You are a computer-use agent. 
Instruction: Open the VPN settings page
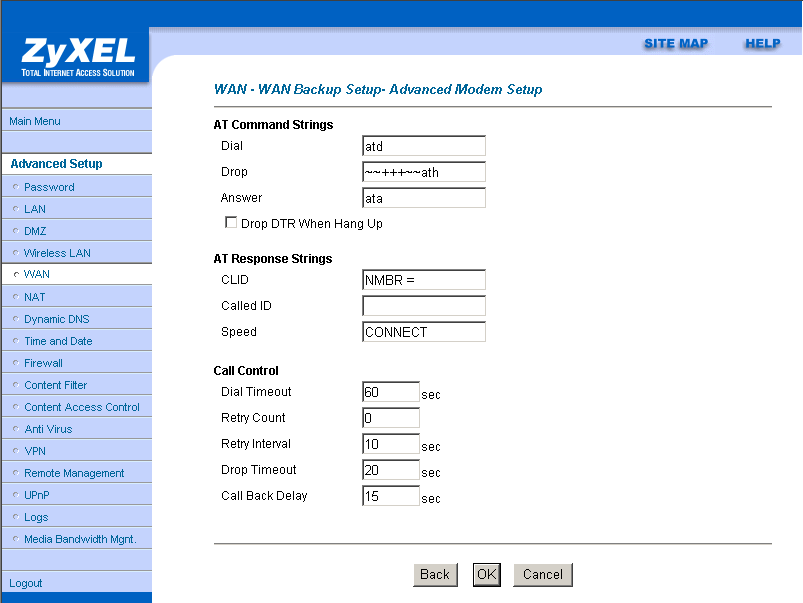pyautogui.click(x=35, y=452)
